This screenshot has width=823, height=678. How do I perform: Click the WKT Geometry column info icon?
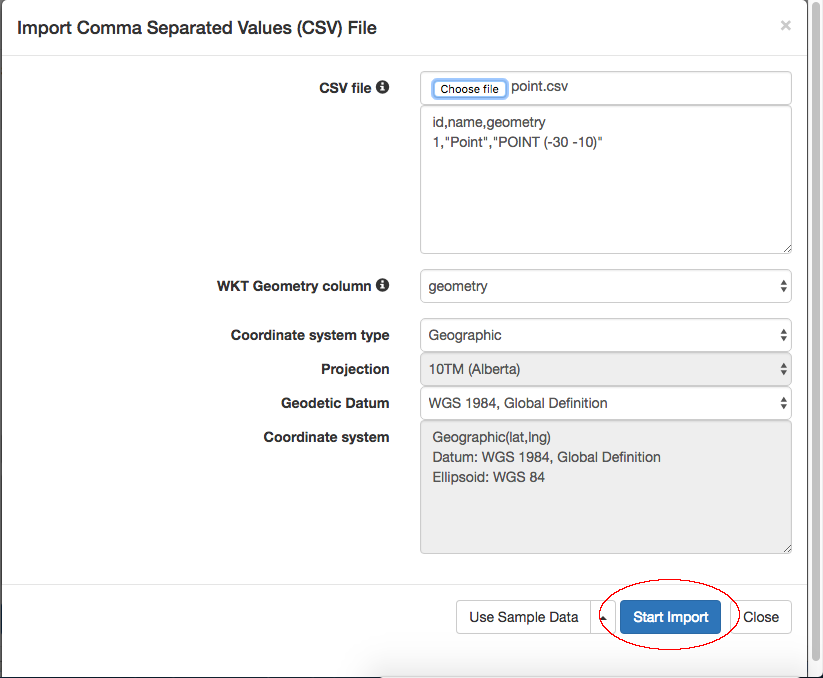click(x=384, y=286)
